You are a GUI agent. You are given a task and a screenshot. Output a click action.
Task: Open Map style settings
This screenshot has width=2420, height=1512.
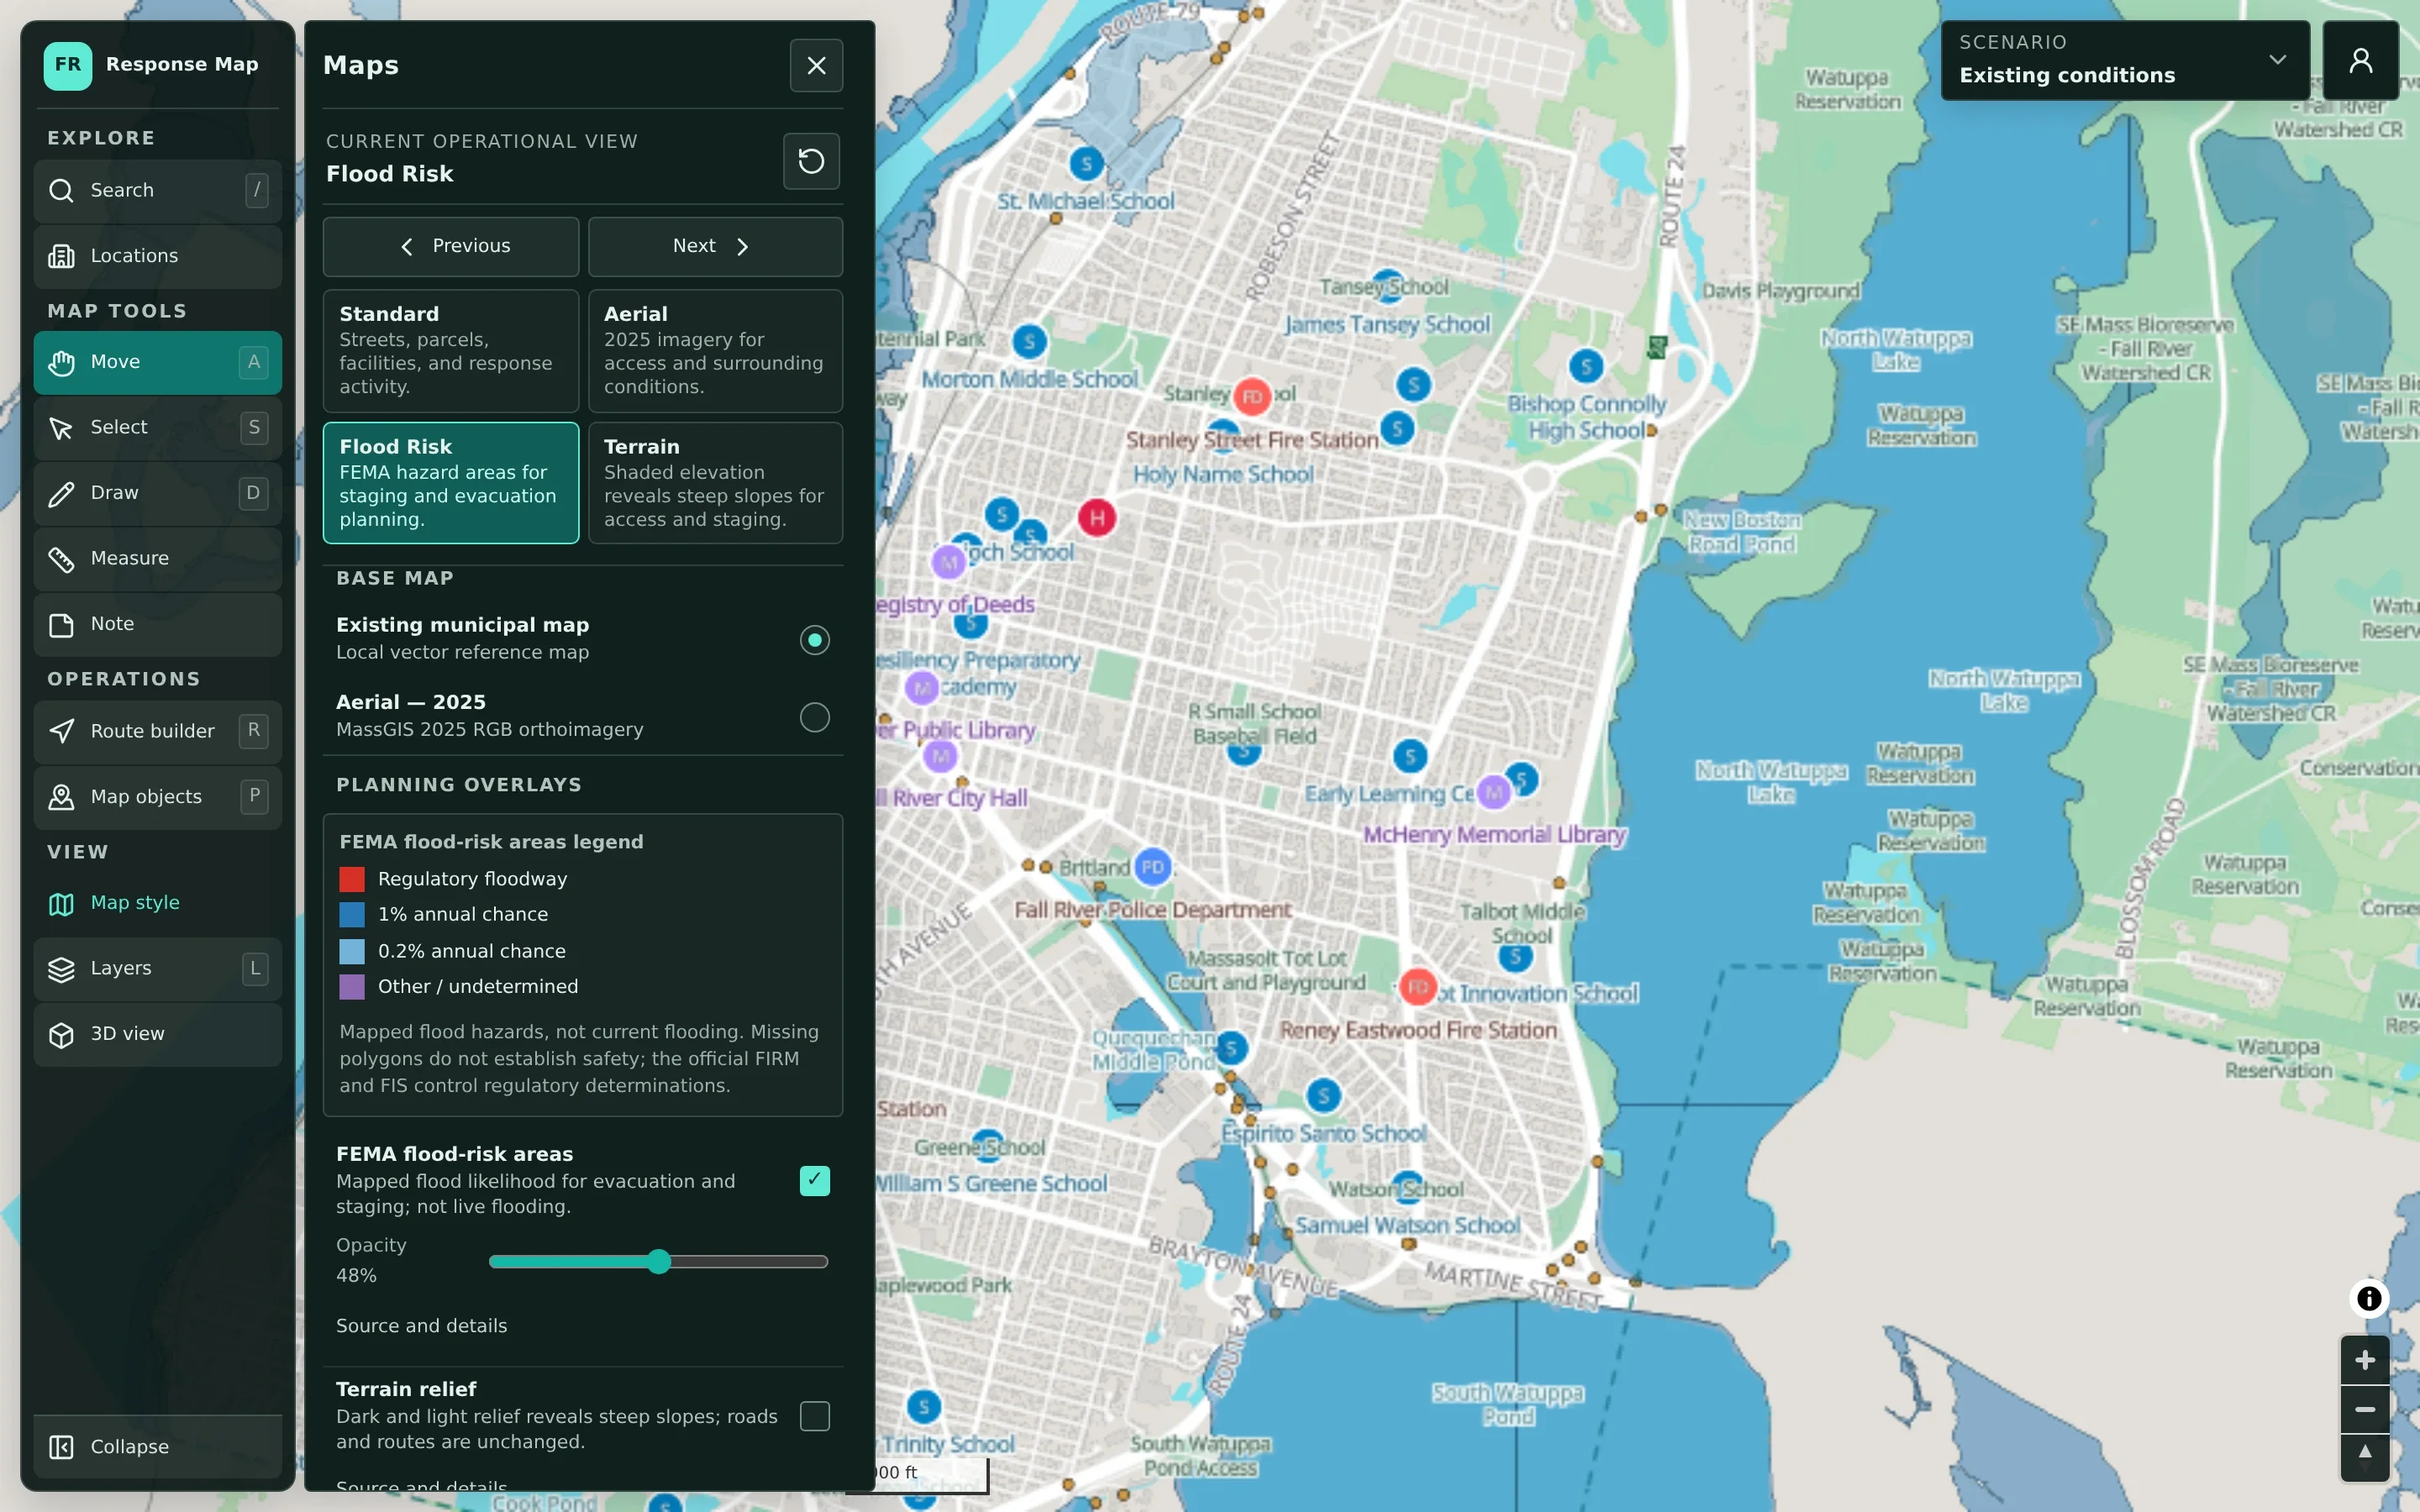pos(157,903)
